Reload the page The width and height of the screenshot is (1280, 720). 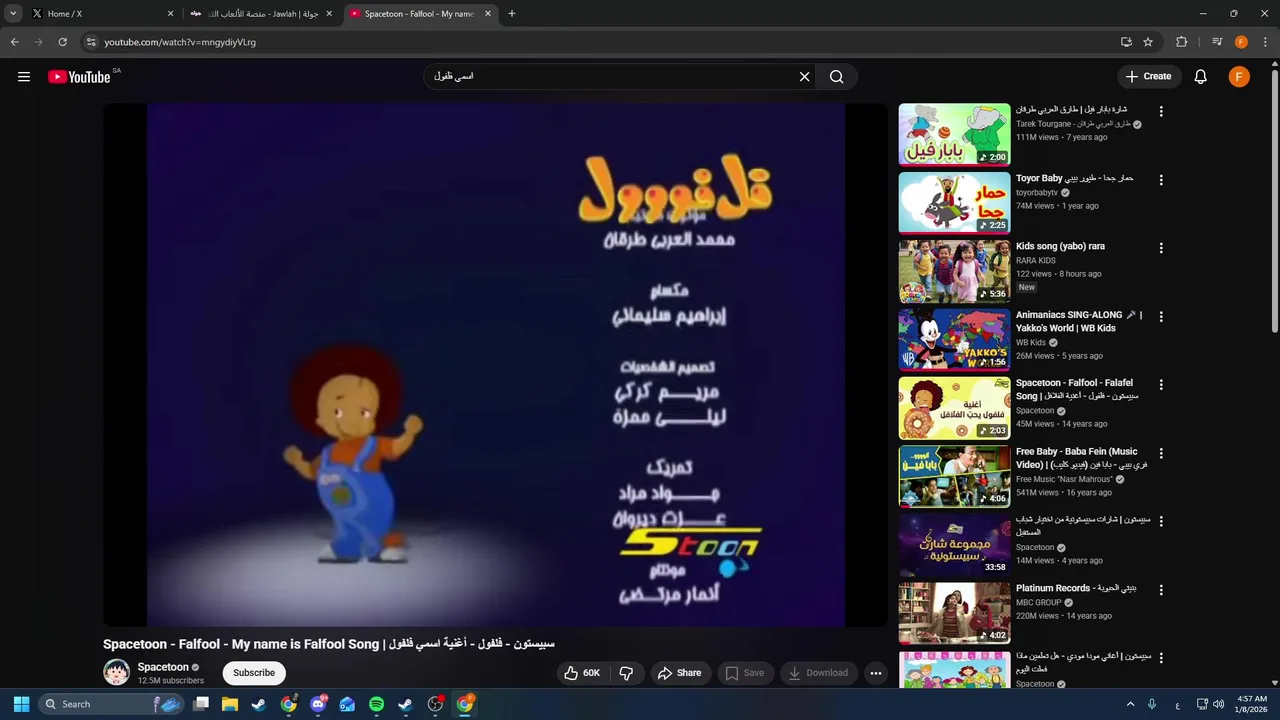(62, 42)
